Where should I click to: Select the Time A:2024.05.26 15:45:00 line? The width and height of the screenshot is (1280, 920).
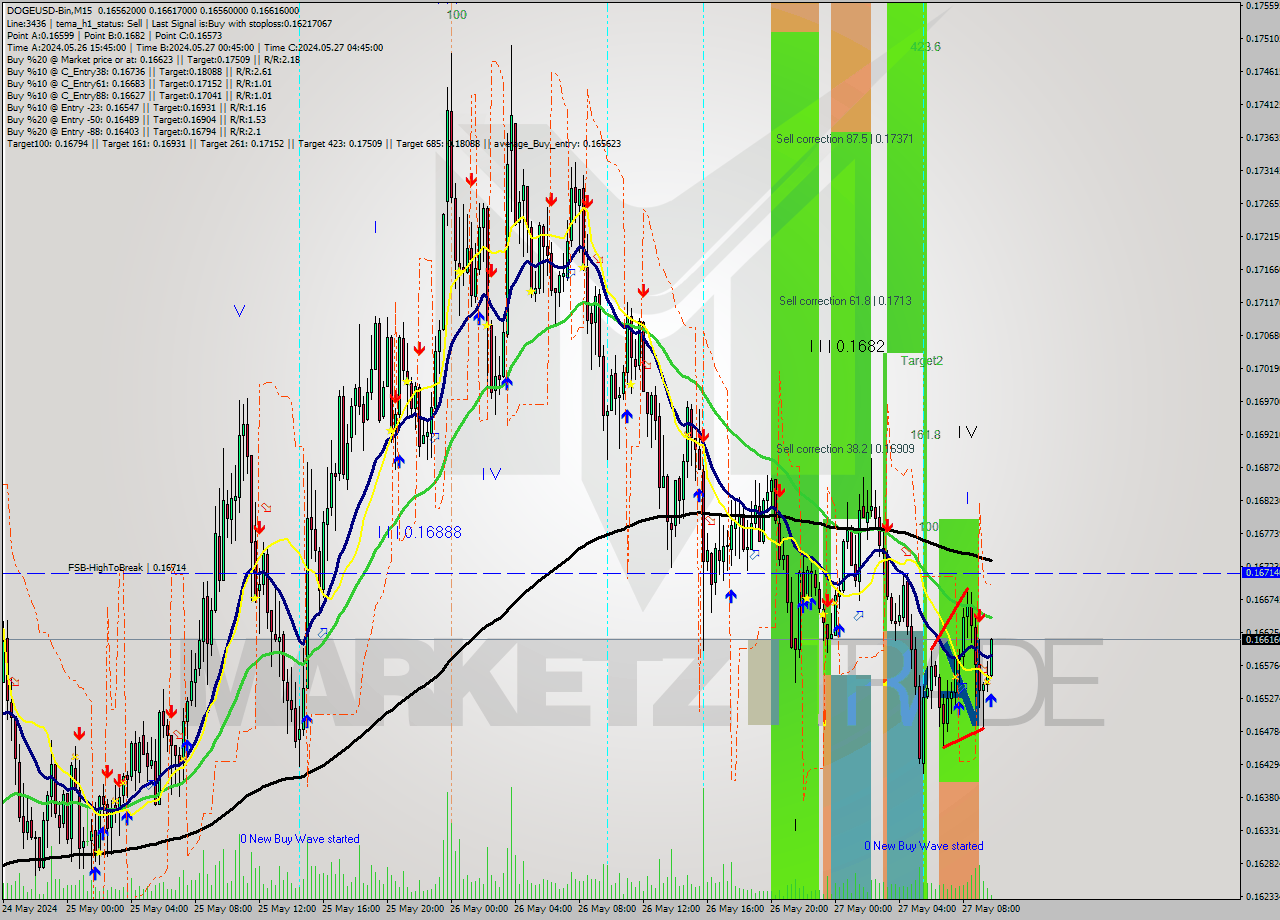pyautogui.click(x=194, y=47)
